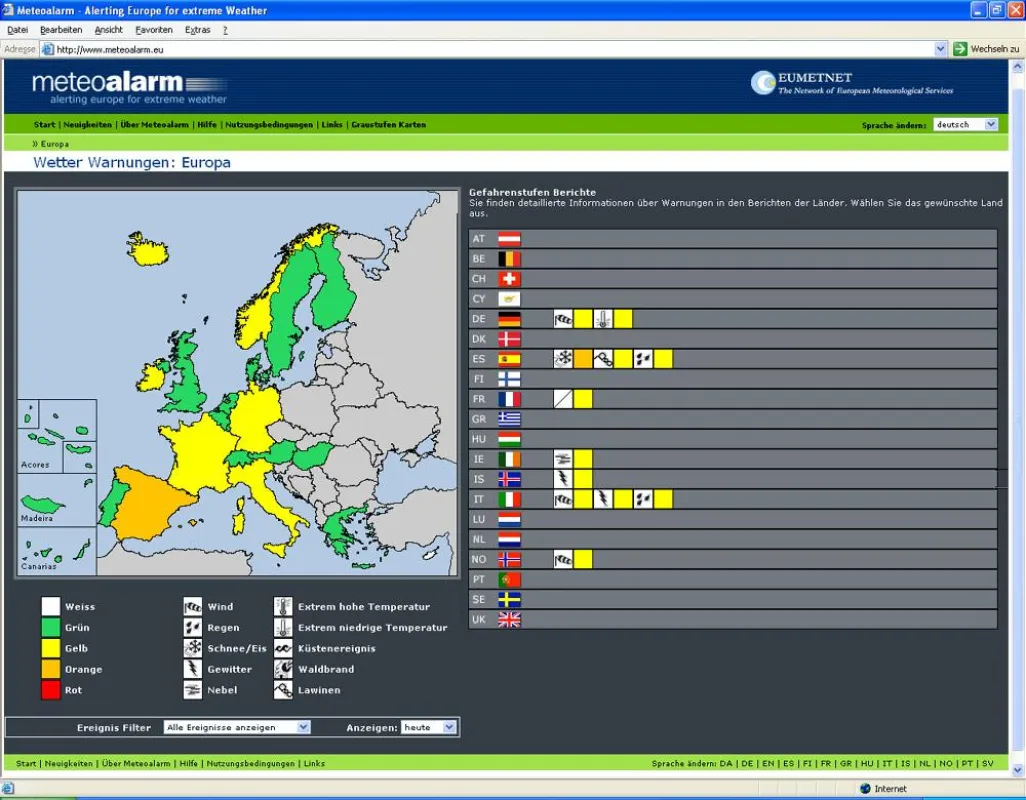Viewport: 1026px width, 800px height.
Task: Click the UK flag in UK row
Action: click(x=509, y=619)
